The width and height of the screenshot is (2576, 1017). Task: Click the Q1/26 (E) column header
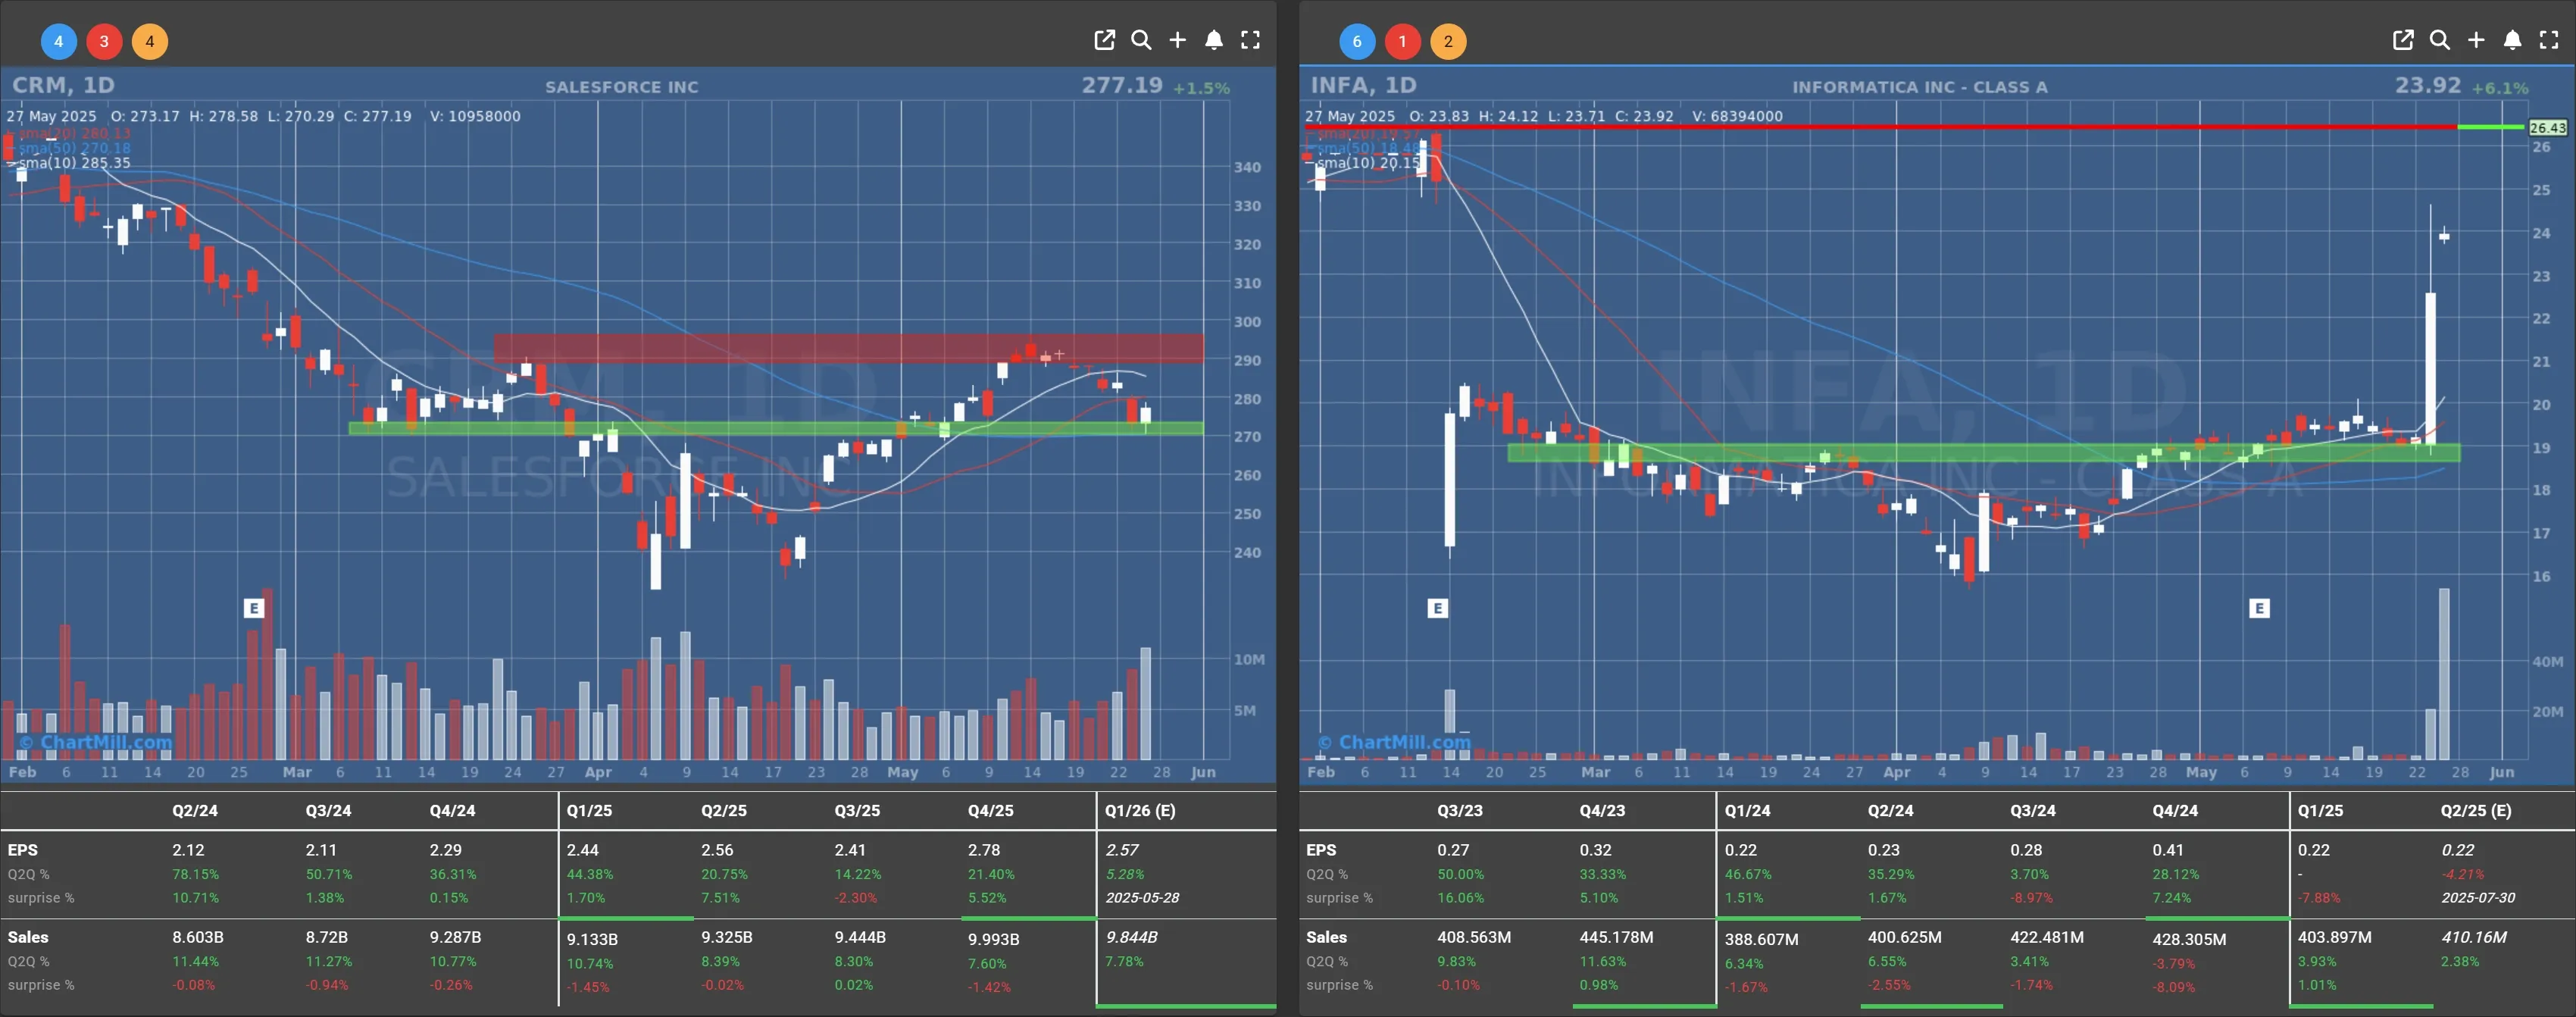tap(1140, 810)
